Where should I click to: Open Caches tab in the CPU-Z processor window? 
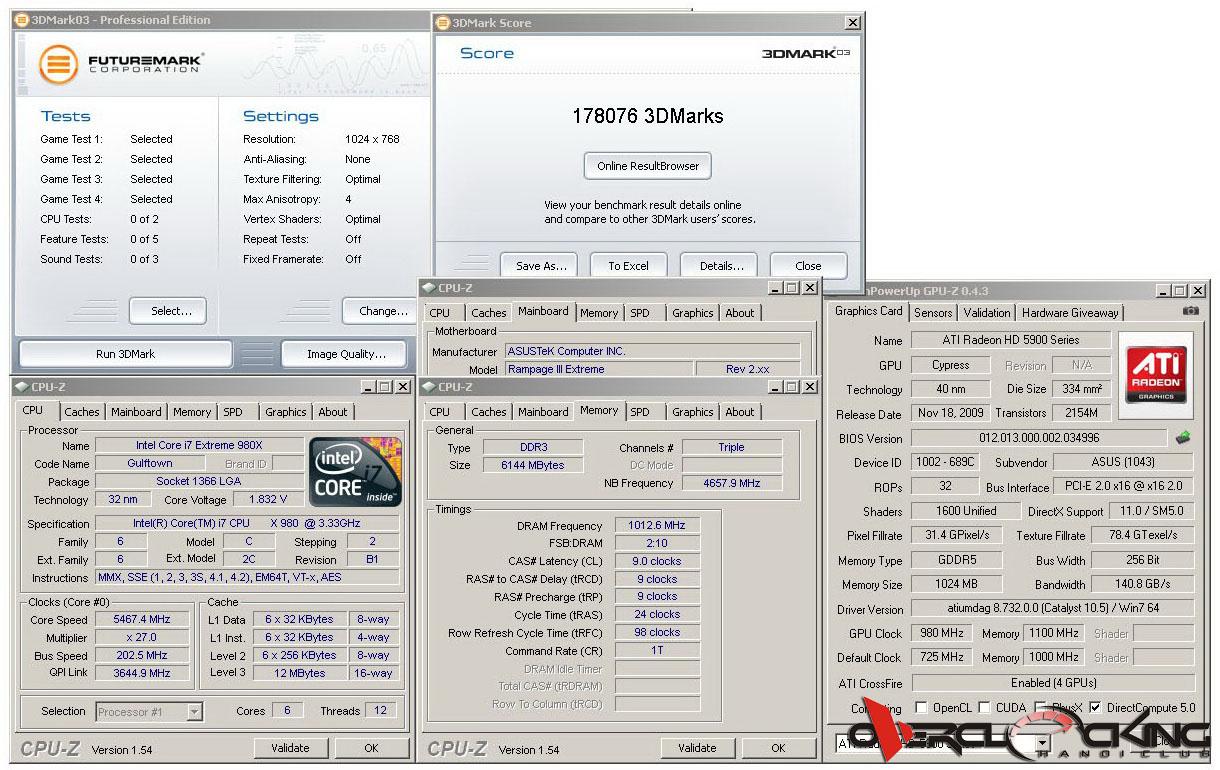(82, 412)
